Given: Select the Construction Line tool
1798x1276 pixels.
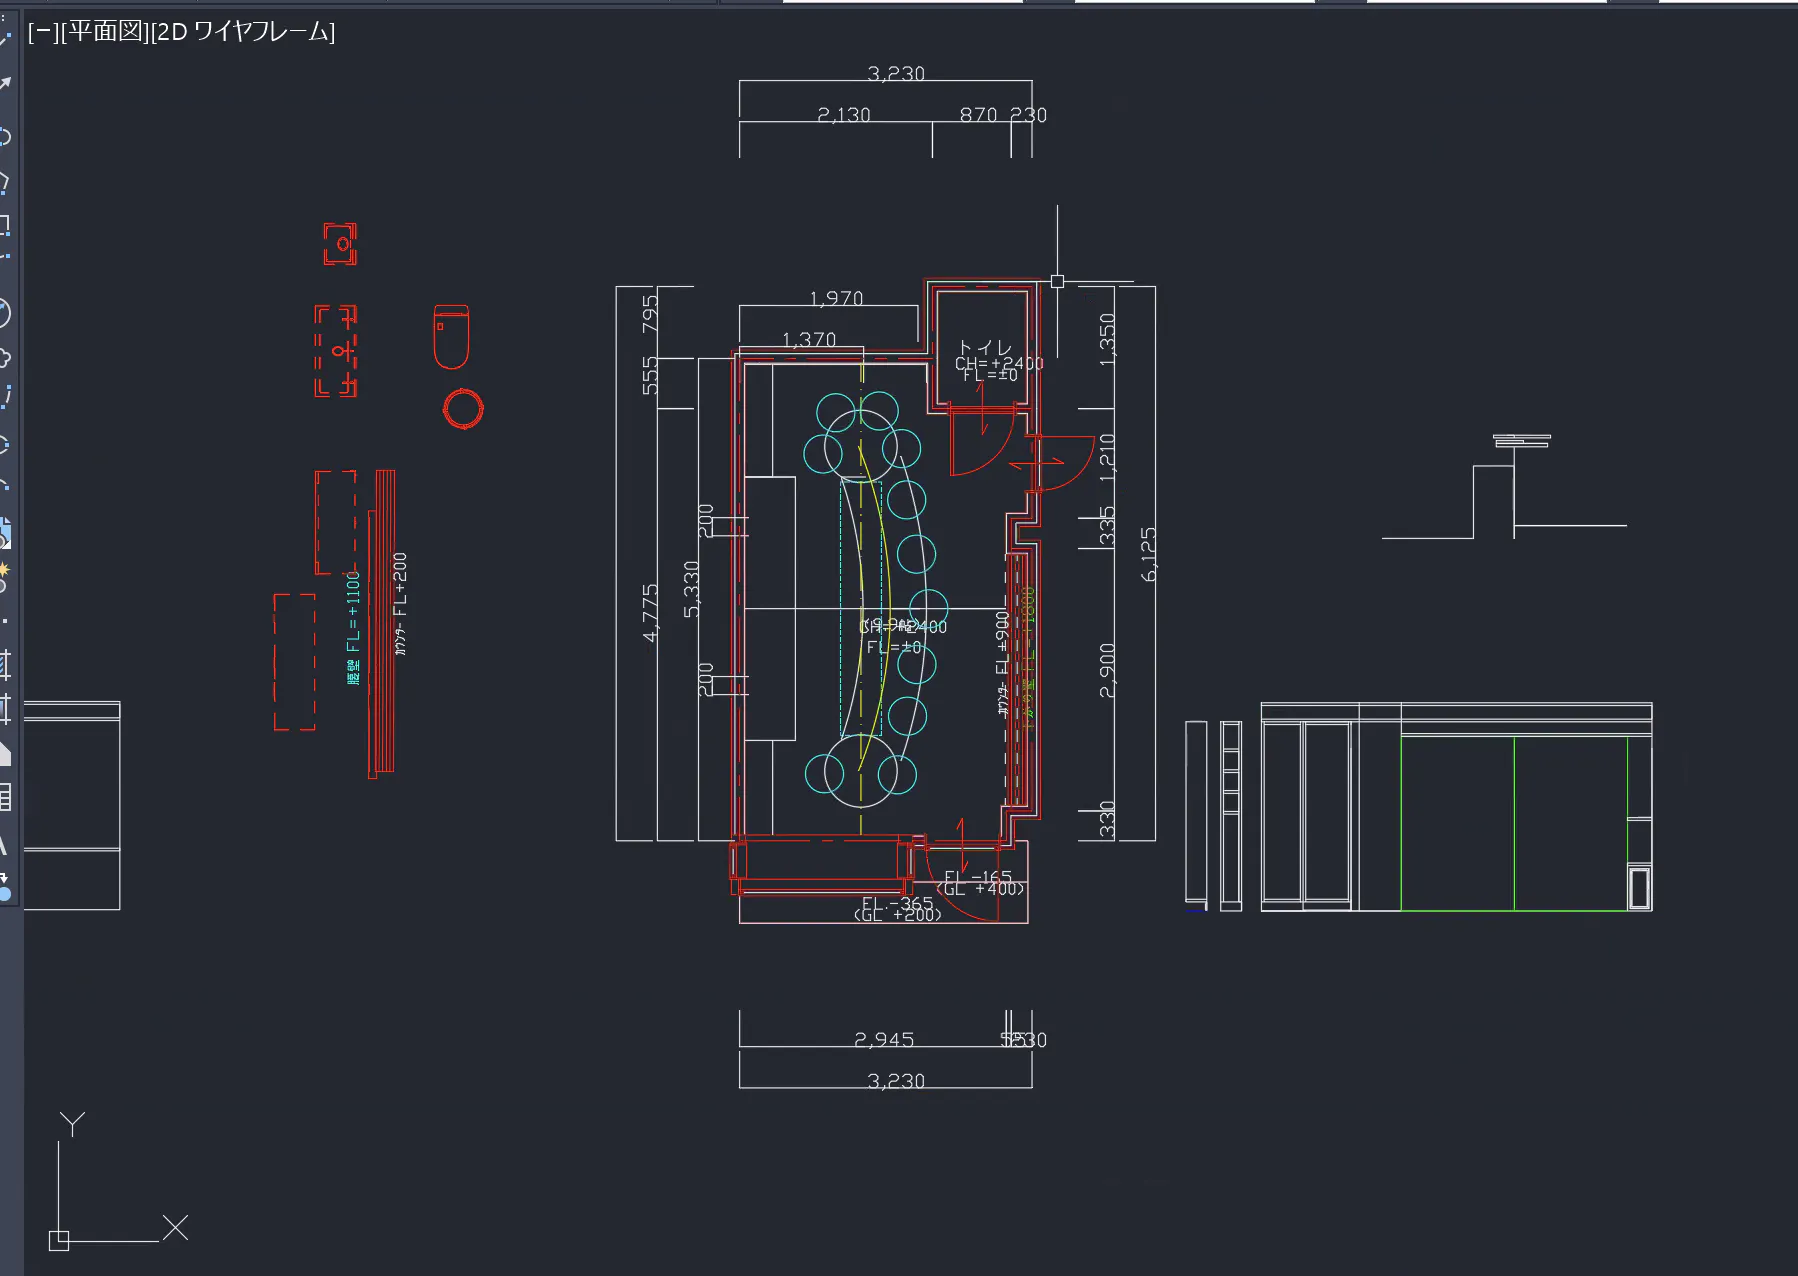Looking at the screenshot, I should [5, 85].
